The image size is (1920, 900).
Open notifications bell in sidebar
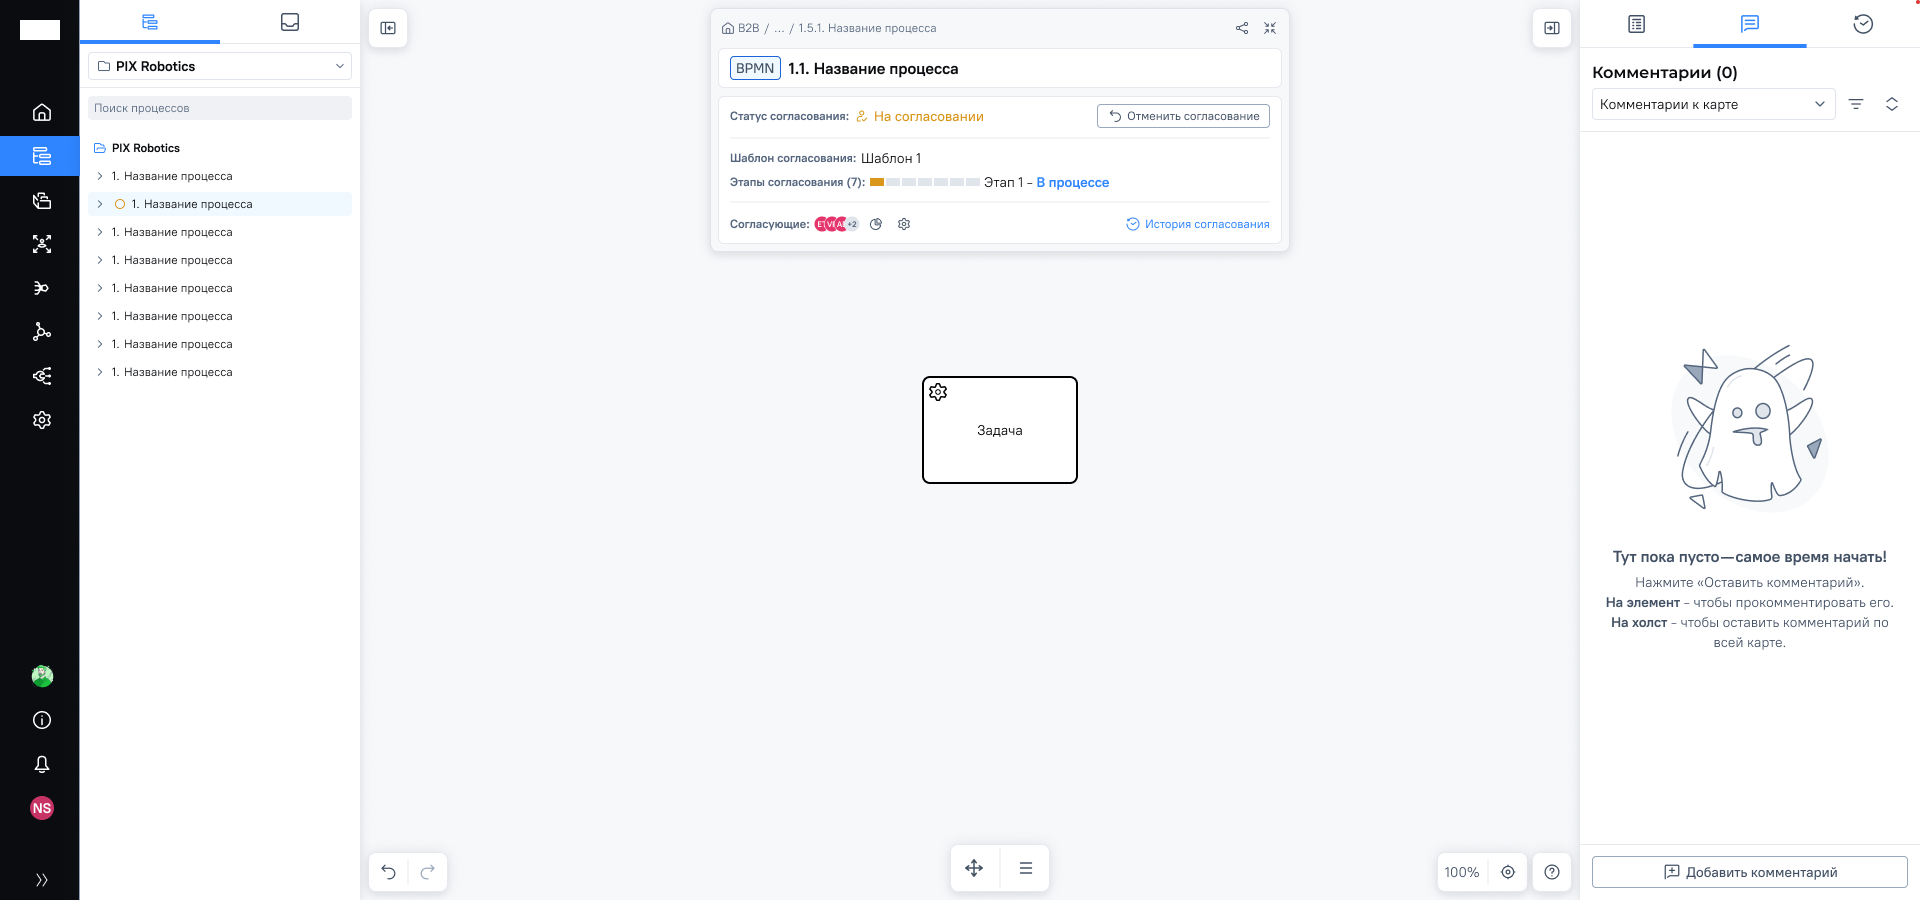point(42,764)
